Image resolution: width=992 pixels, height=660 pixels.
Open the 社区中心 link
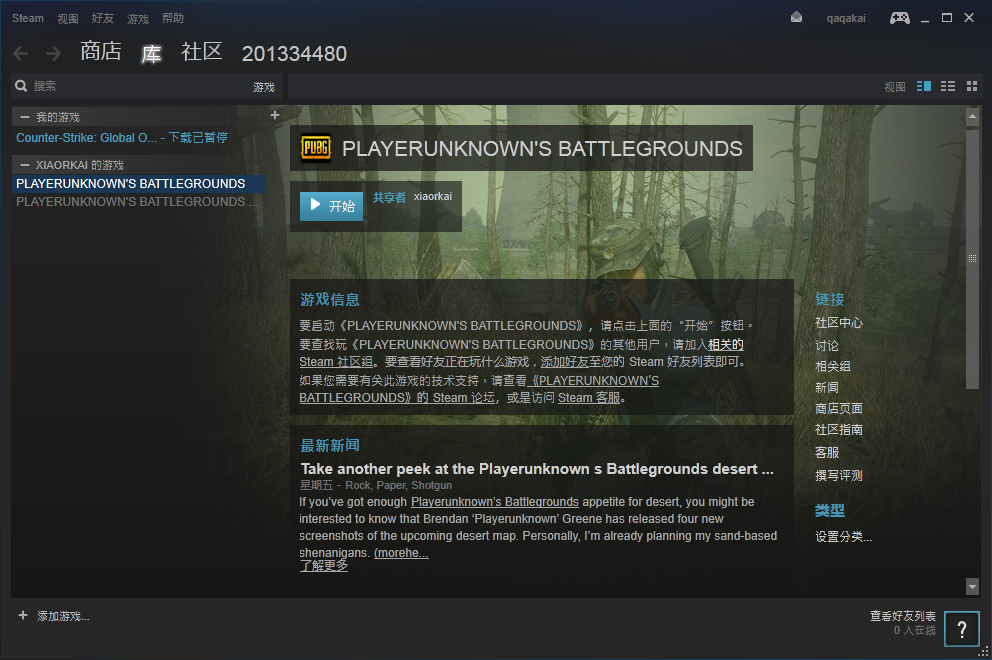[838, 323]
